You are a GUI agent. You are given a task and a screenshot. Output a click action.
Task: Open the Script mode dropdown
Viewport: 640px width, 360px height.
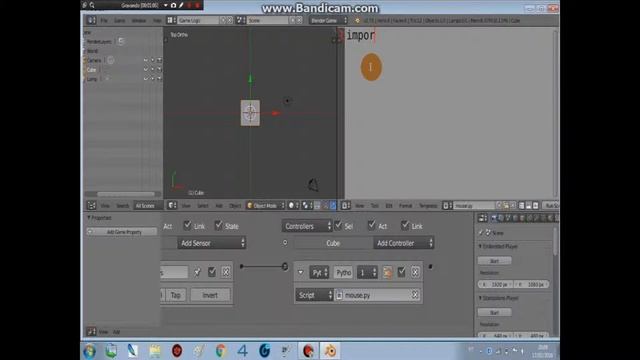coord(314,295)
